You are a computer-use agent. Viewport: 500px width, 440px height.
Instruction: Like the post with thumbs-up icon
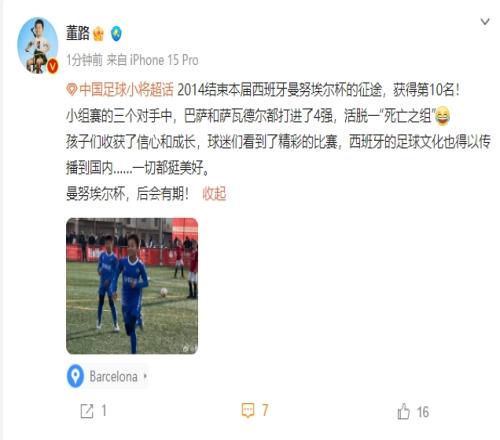point(403,411)
